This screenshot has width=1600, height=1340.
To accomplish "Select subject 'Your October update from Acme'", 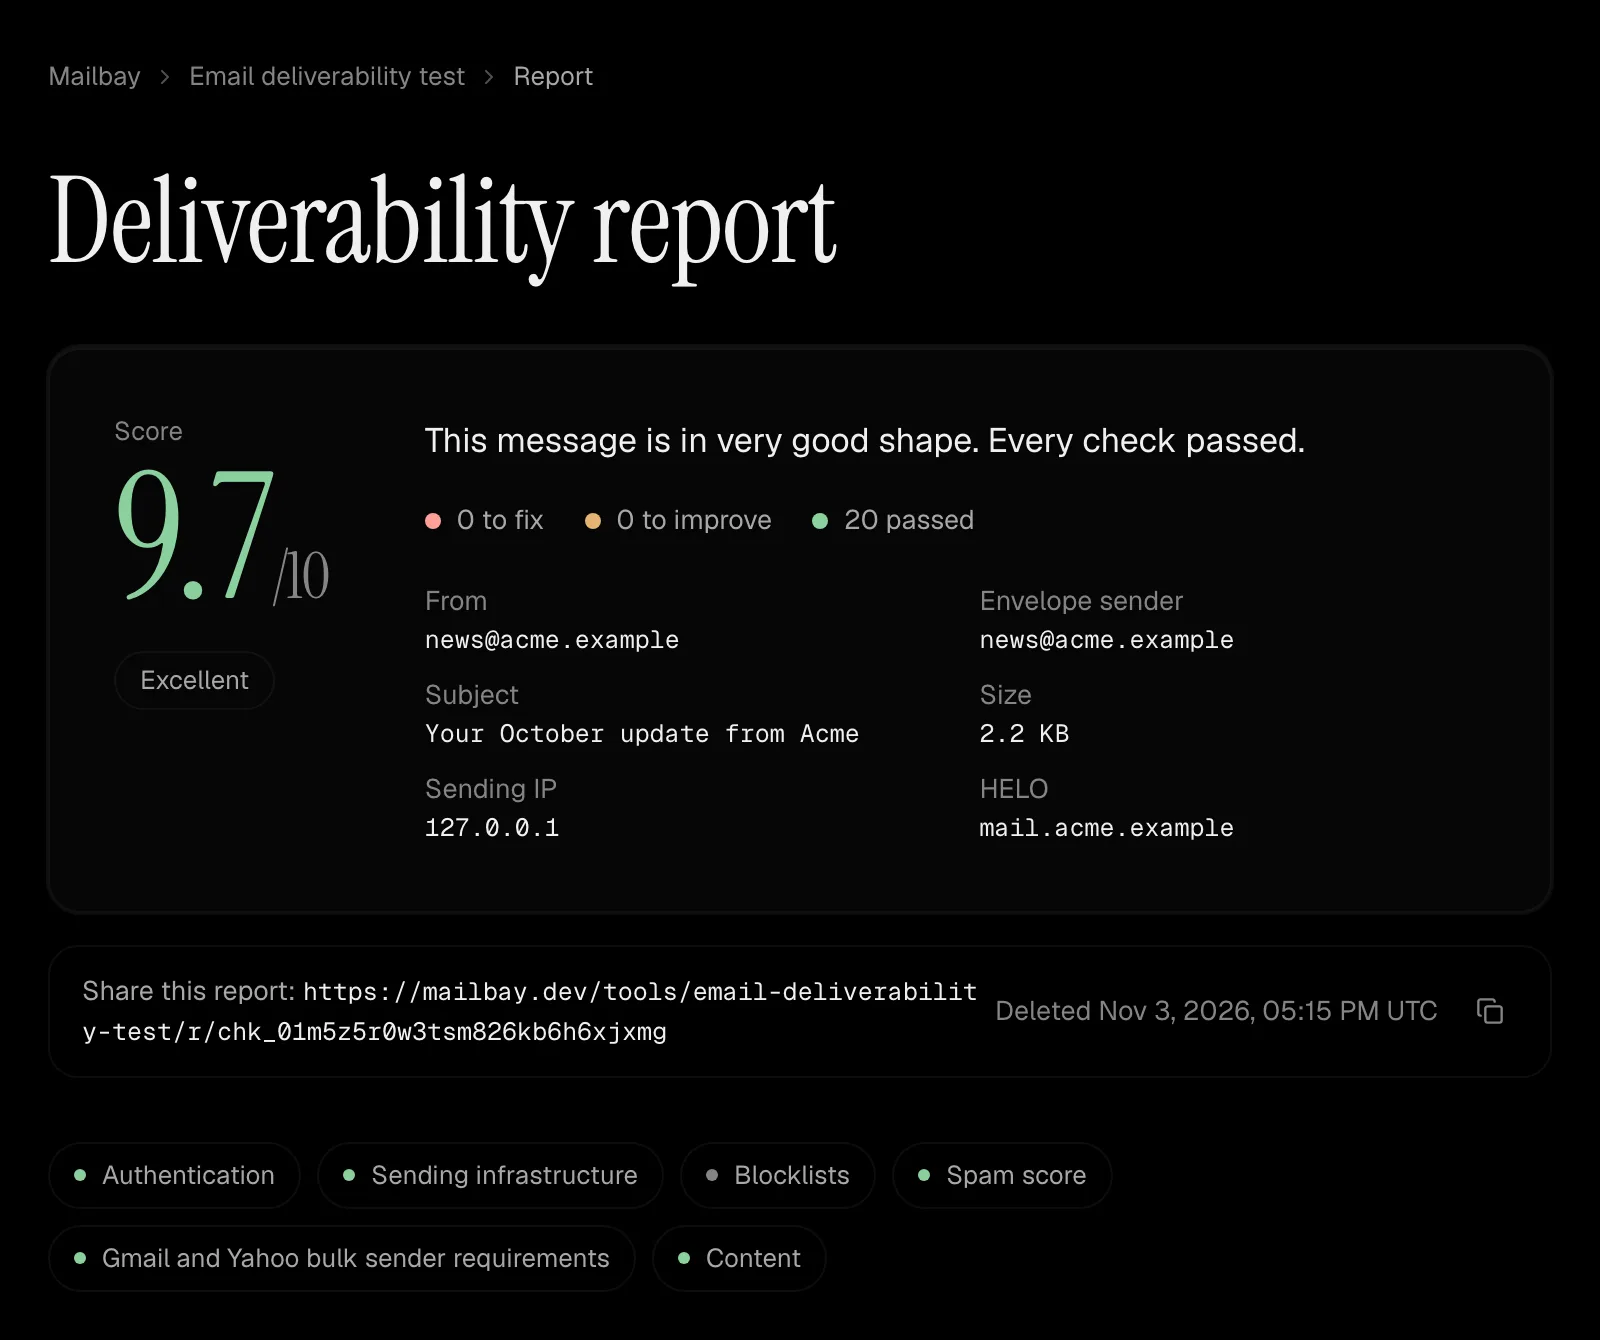I will [x=642, y=734].
